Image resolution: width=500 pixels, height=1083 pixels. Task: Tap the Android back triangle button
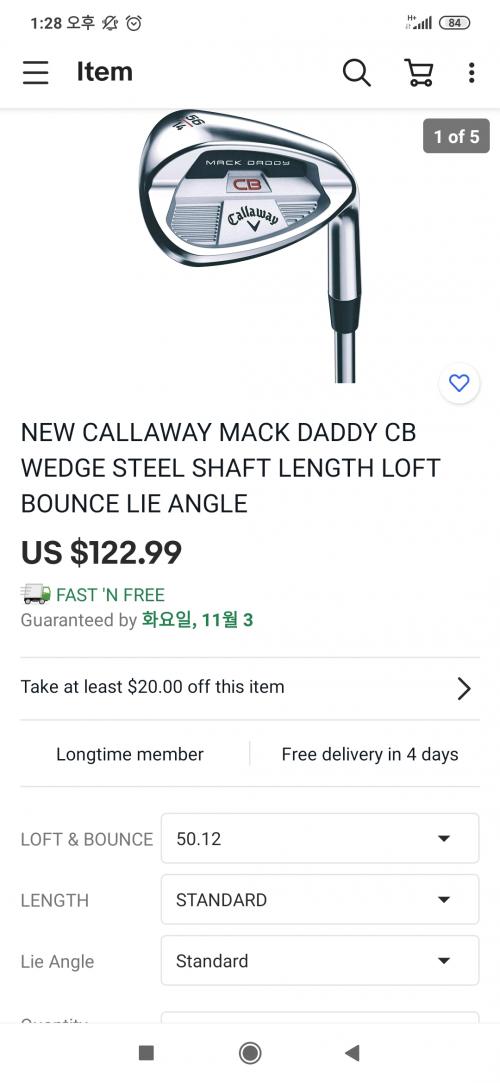pyautogui.click(x=352, y=1053)
